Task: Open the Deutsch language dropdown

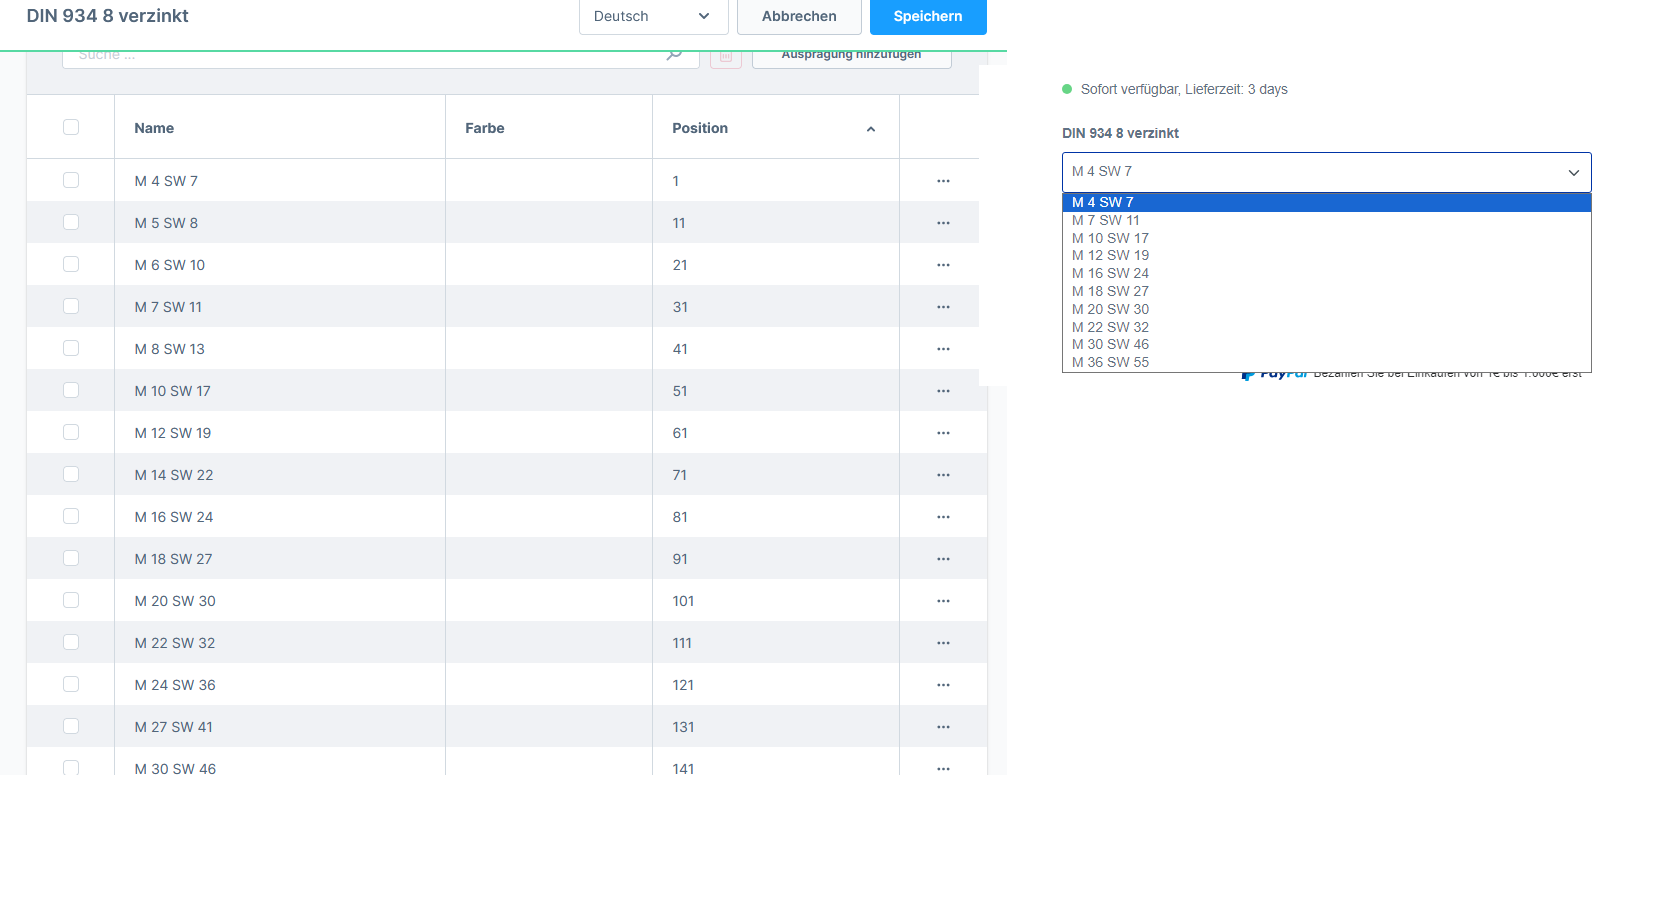Action: (654, 16)
